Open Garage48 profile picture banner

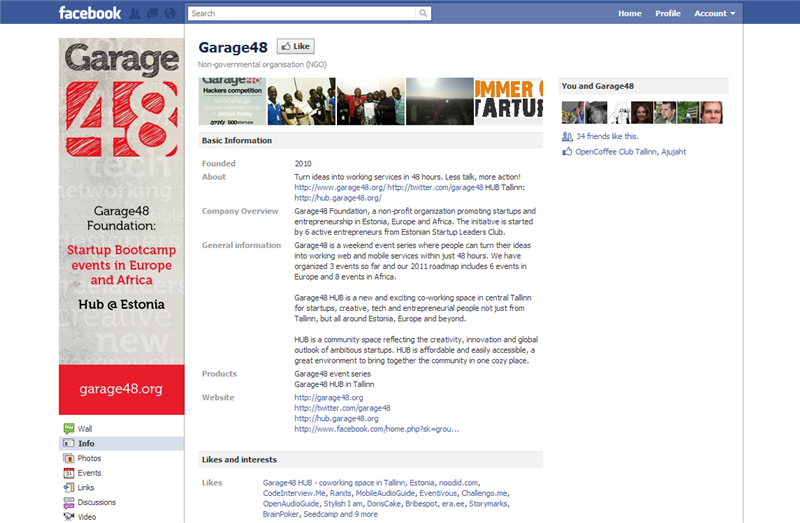click(x=121, y=226)
